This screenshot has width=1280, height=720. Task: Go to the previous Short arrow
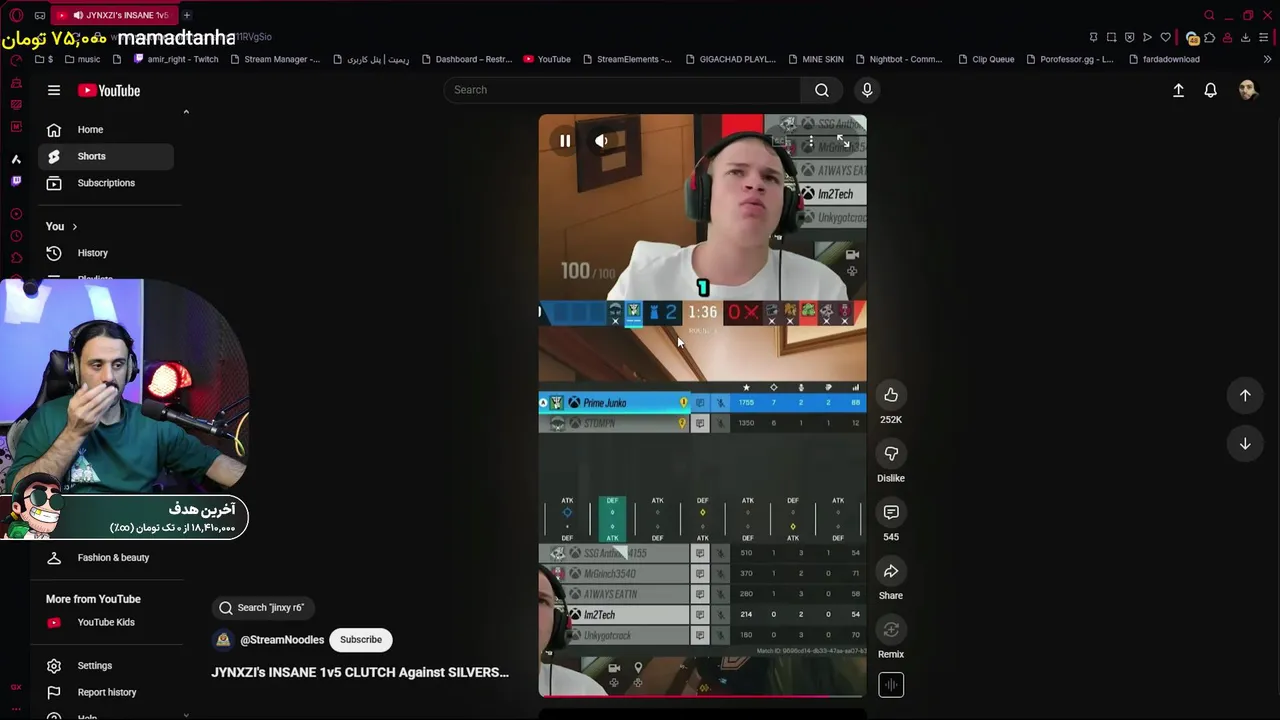coord(1245,395)
